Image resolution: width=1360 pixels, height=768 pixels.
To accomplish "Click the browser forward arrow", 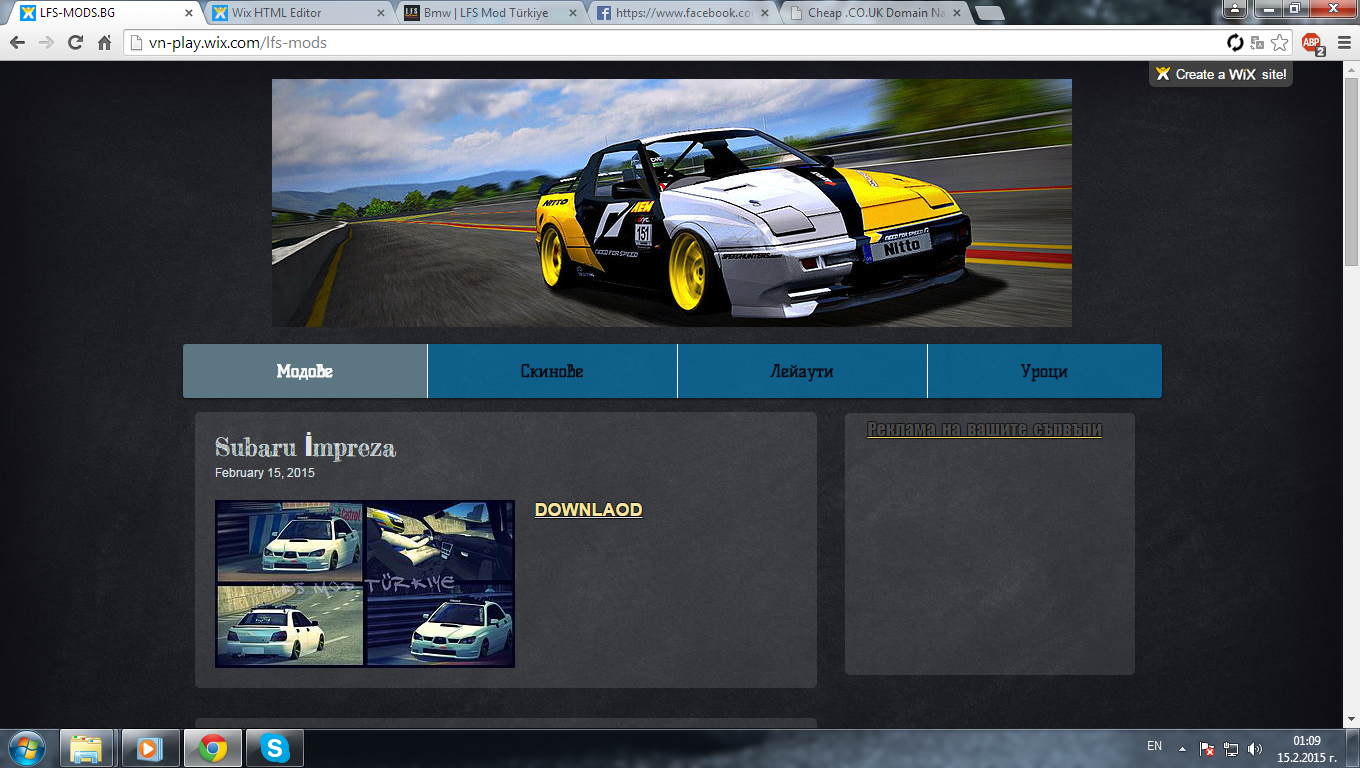I will click(x=46, y=43).
